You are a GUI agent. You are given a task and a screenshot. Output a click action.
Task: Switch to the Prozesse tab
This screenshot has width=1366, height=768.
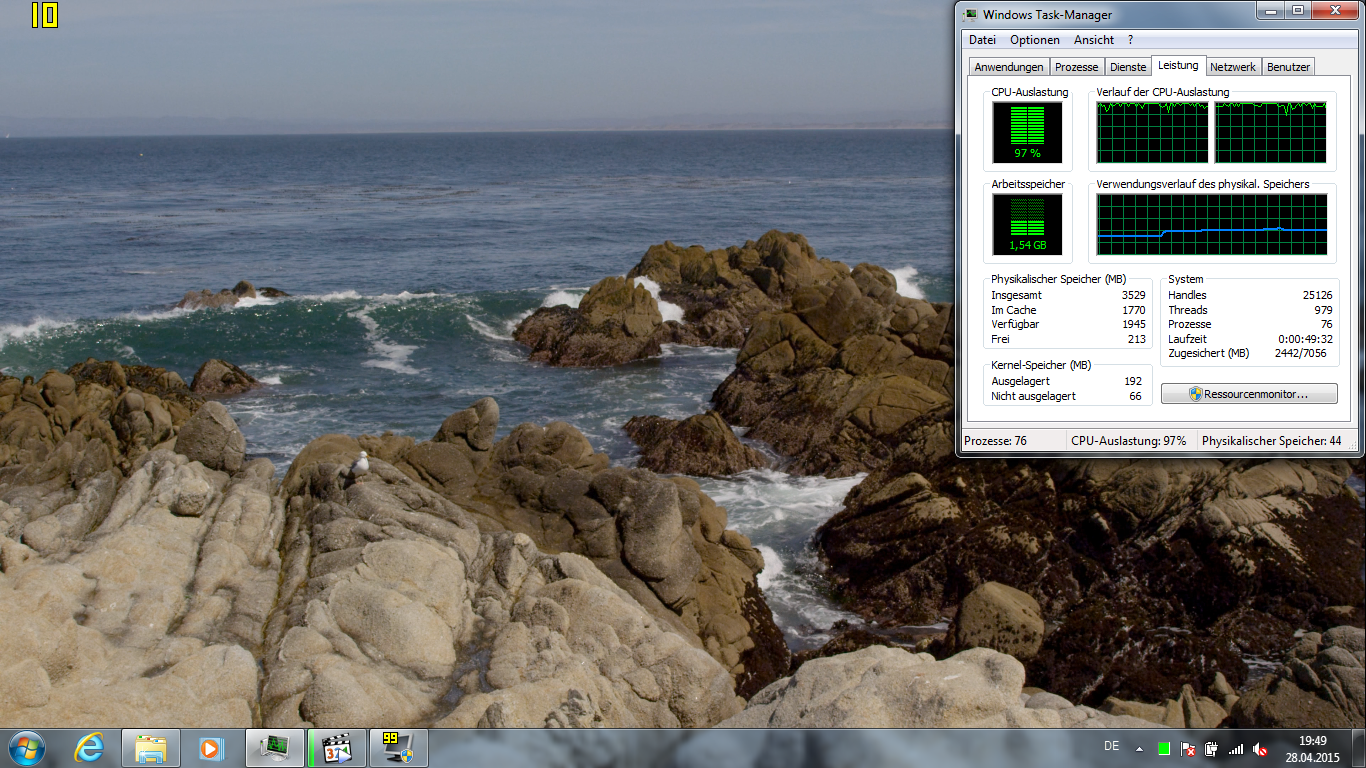click(x=1076, y=67)
